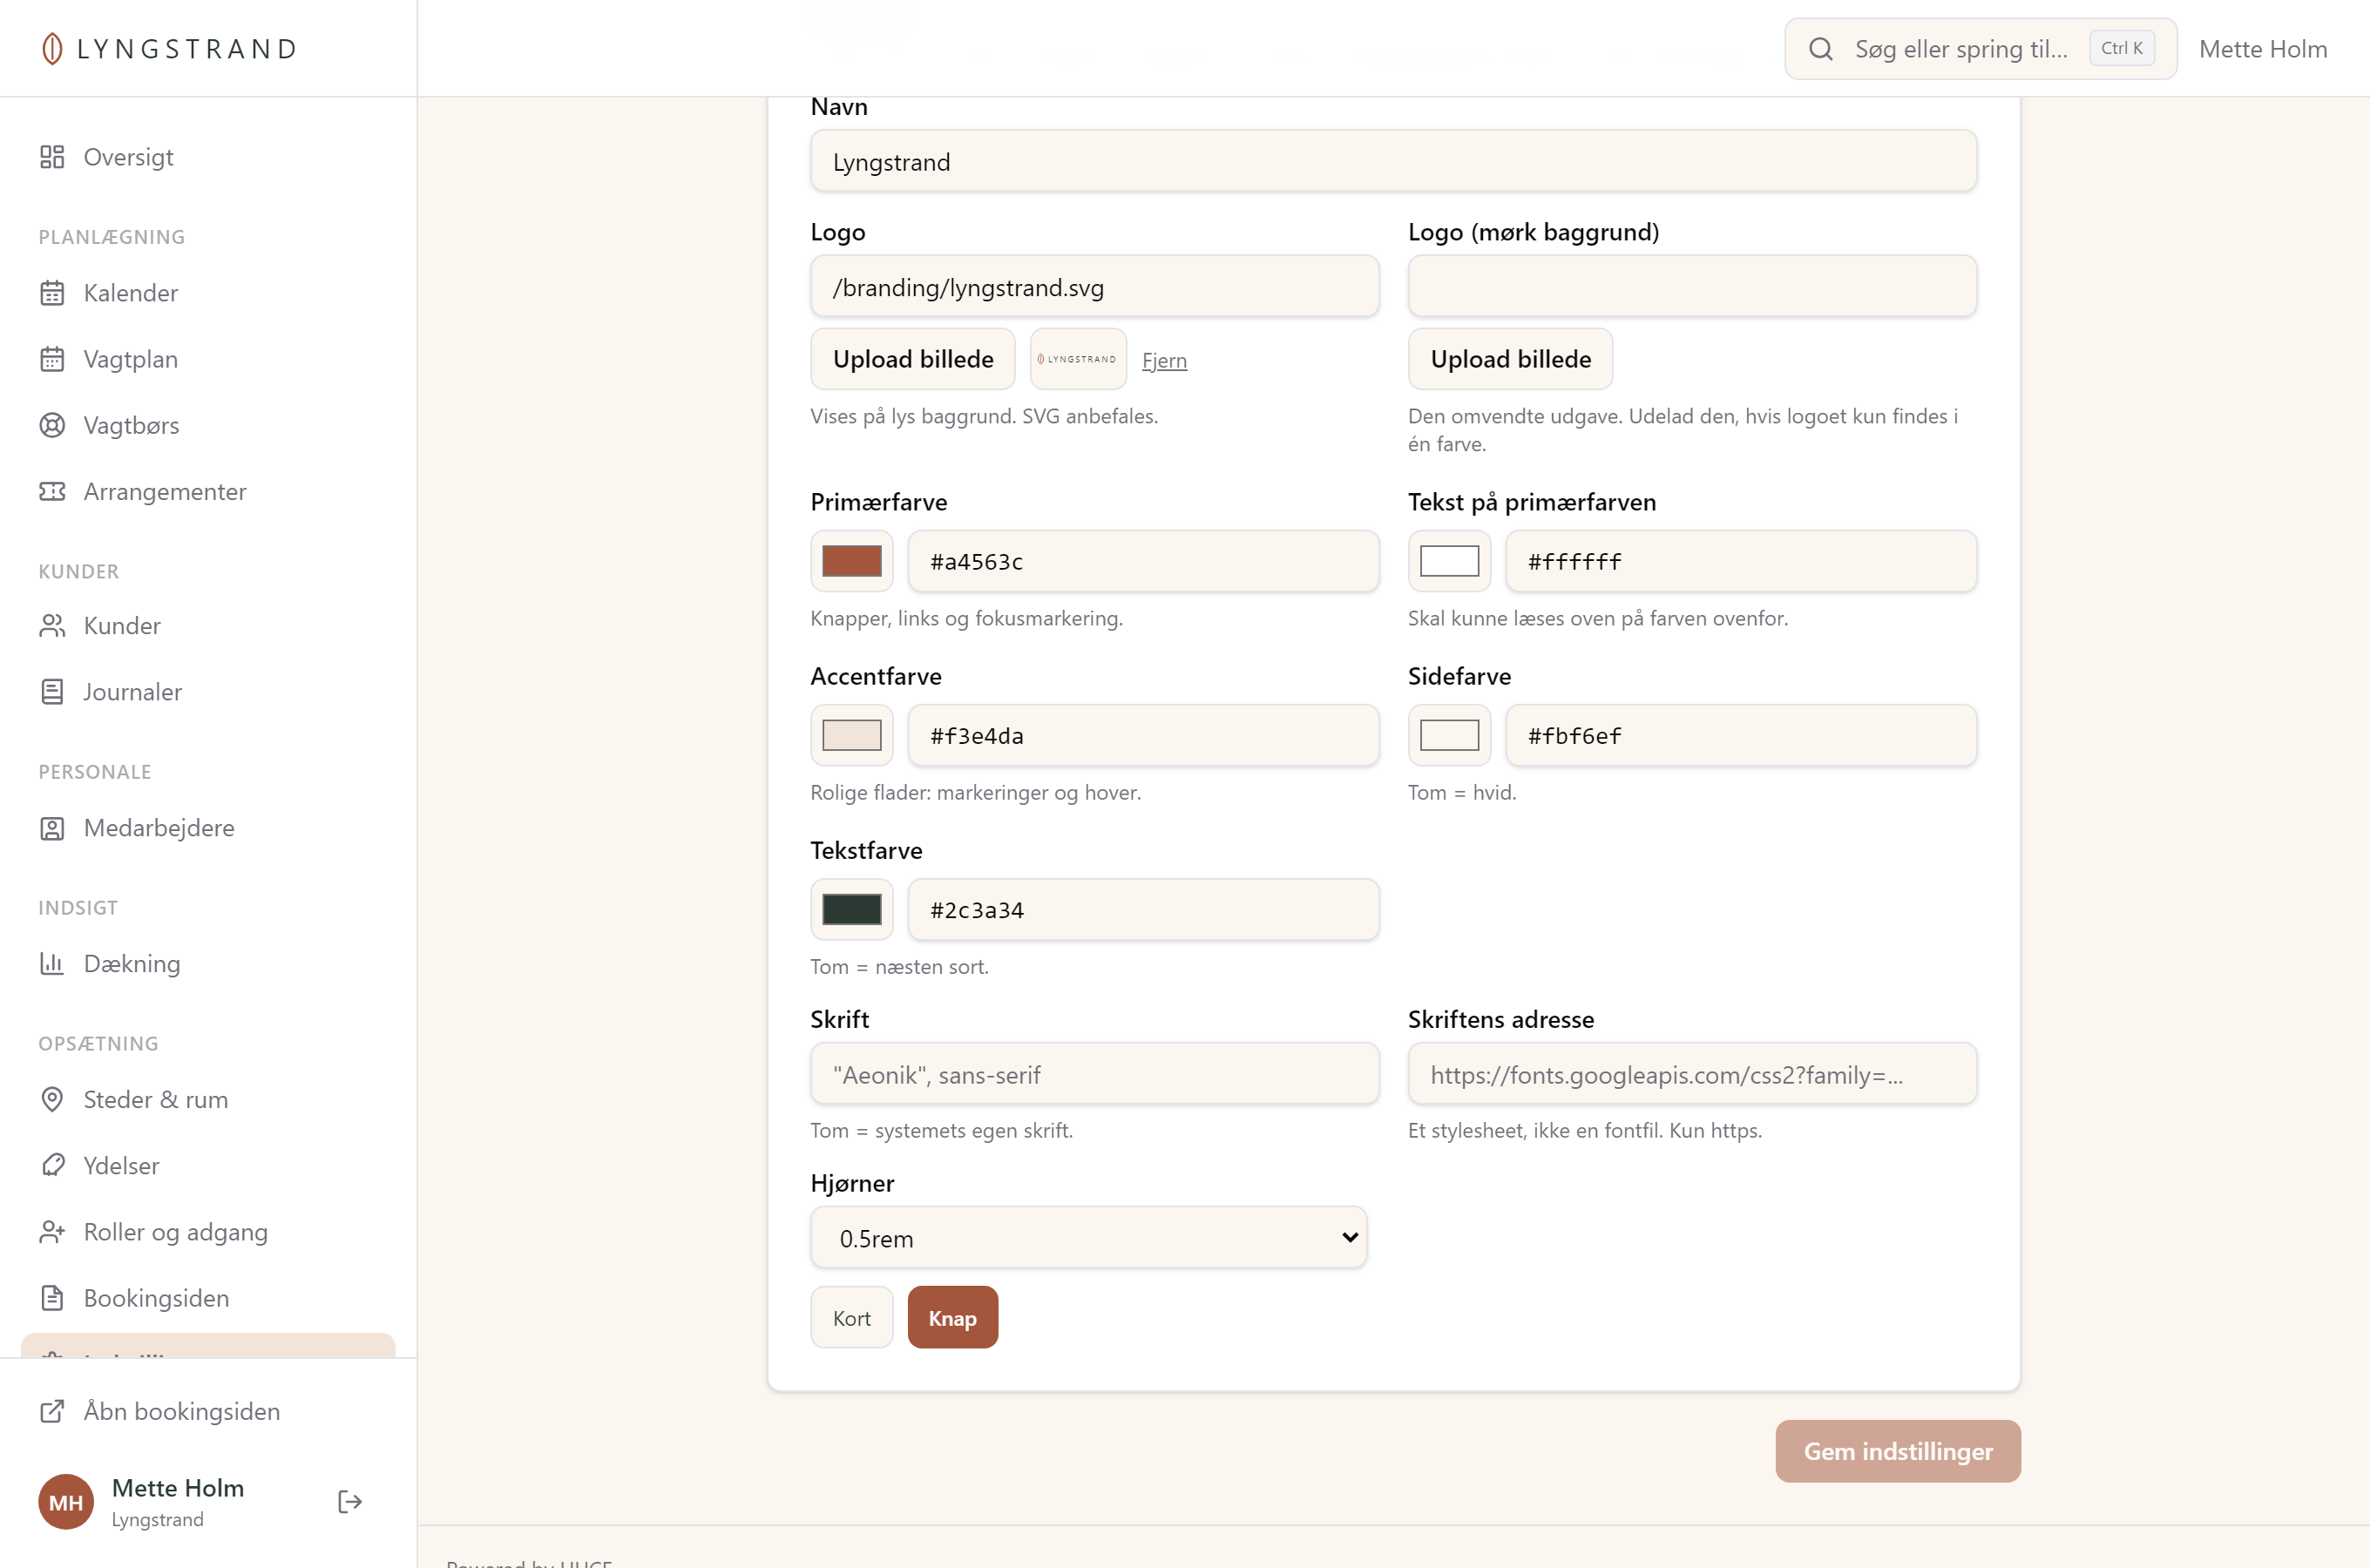Click the Logo path input field

(x=1094, y=287)
